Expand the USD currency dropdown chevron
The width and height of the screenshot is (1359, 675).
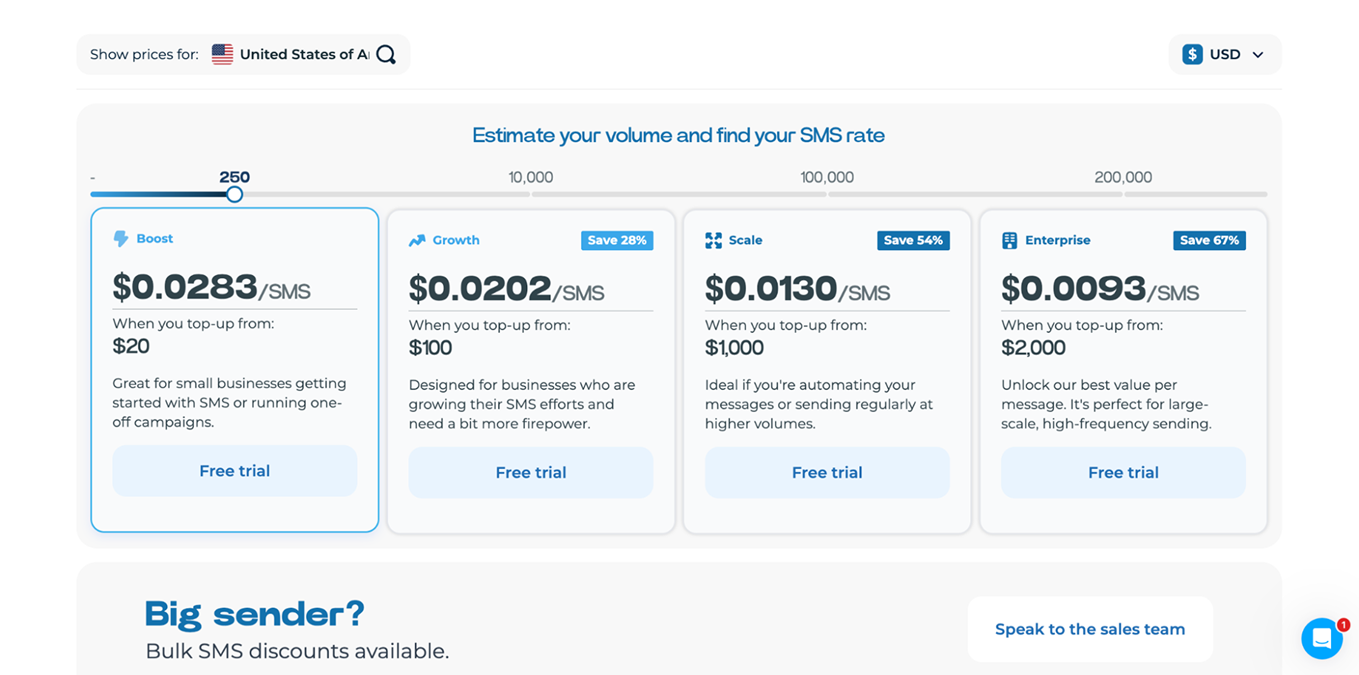coord(1258,55)
